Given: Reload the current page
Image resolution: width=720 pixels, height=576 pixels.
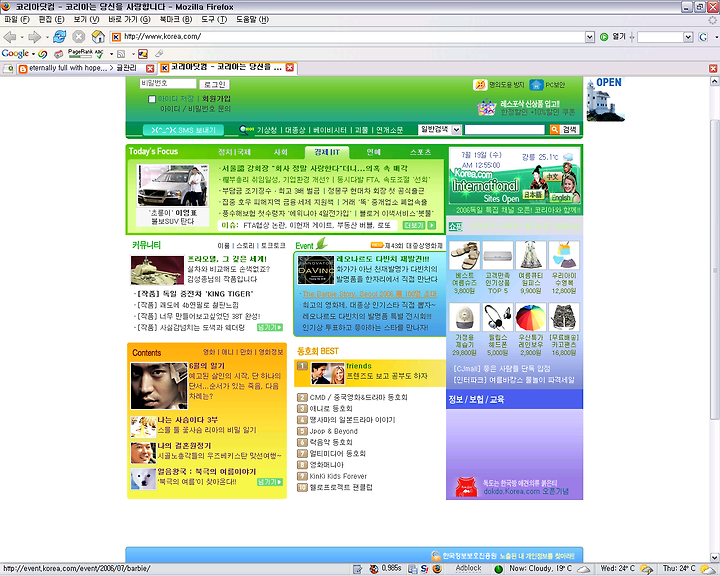Looking at the screenshot, I should (59, 37).
